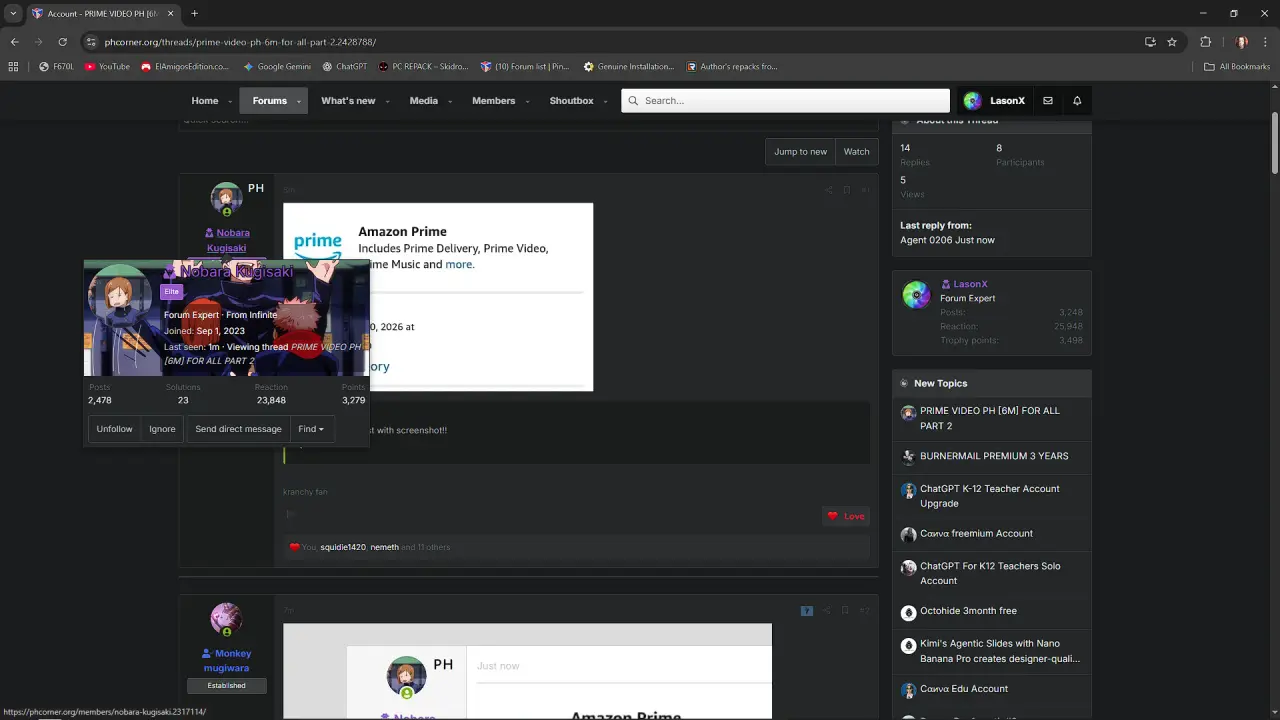Open the Find dropdown in member card
Screen dimensions: 1280x720
click(x=311, y=429)
